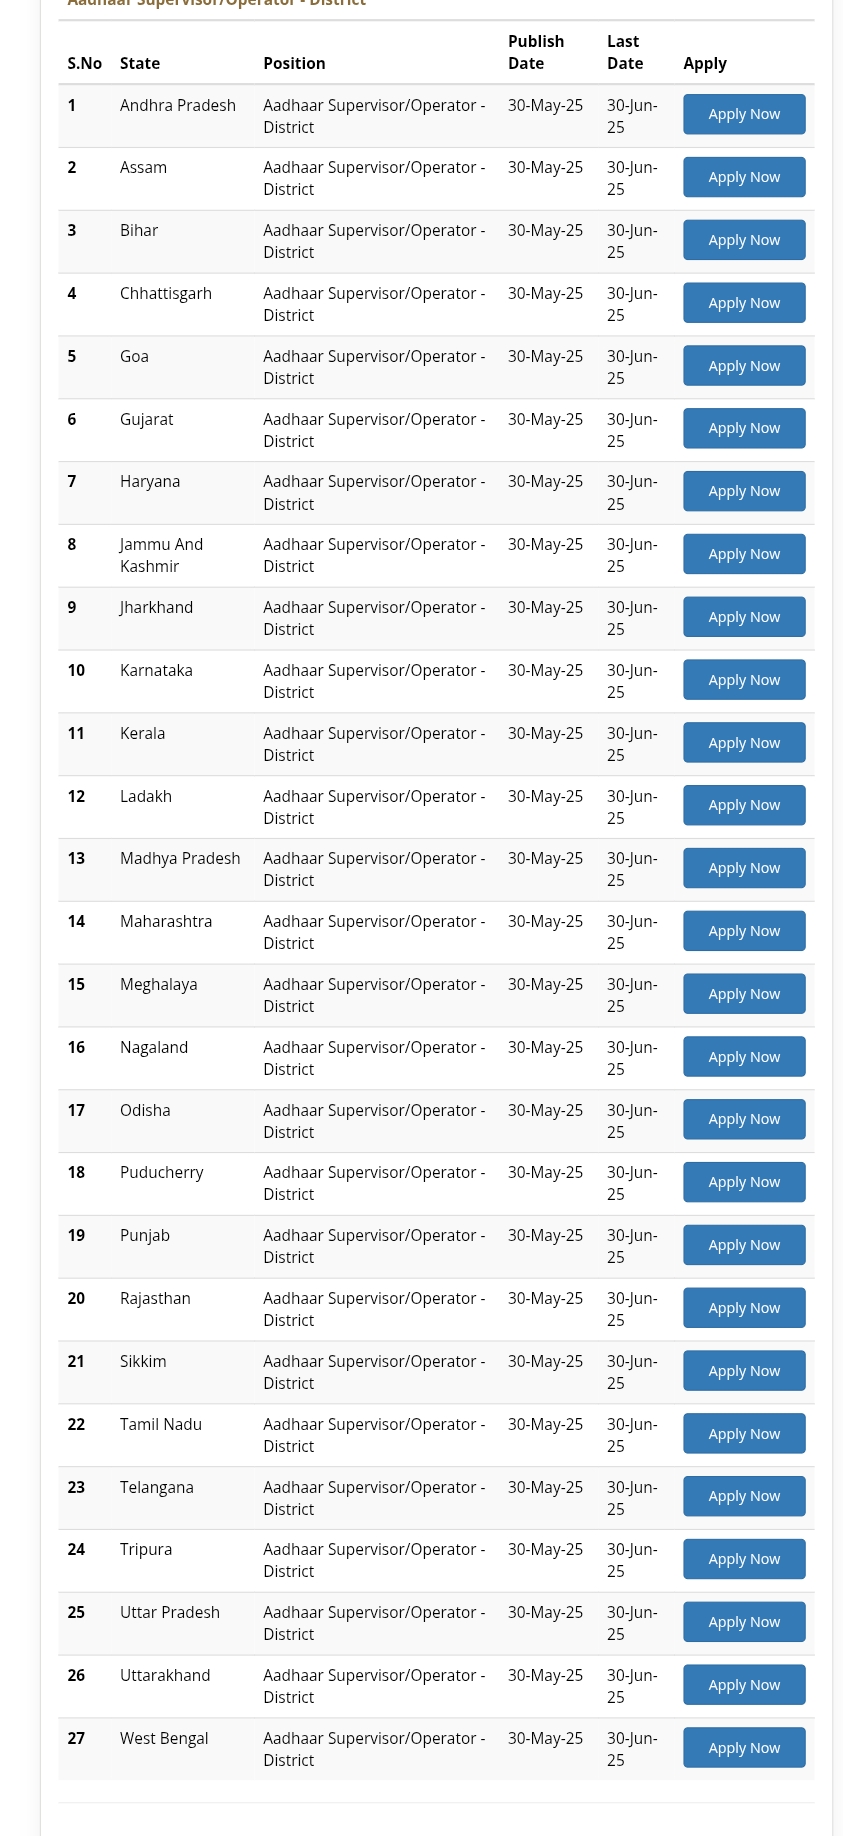Click Apply Now for Assam

(x=743, y=176)
